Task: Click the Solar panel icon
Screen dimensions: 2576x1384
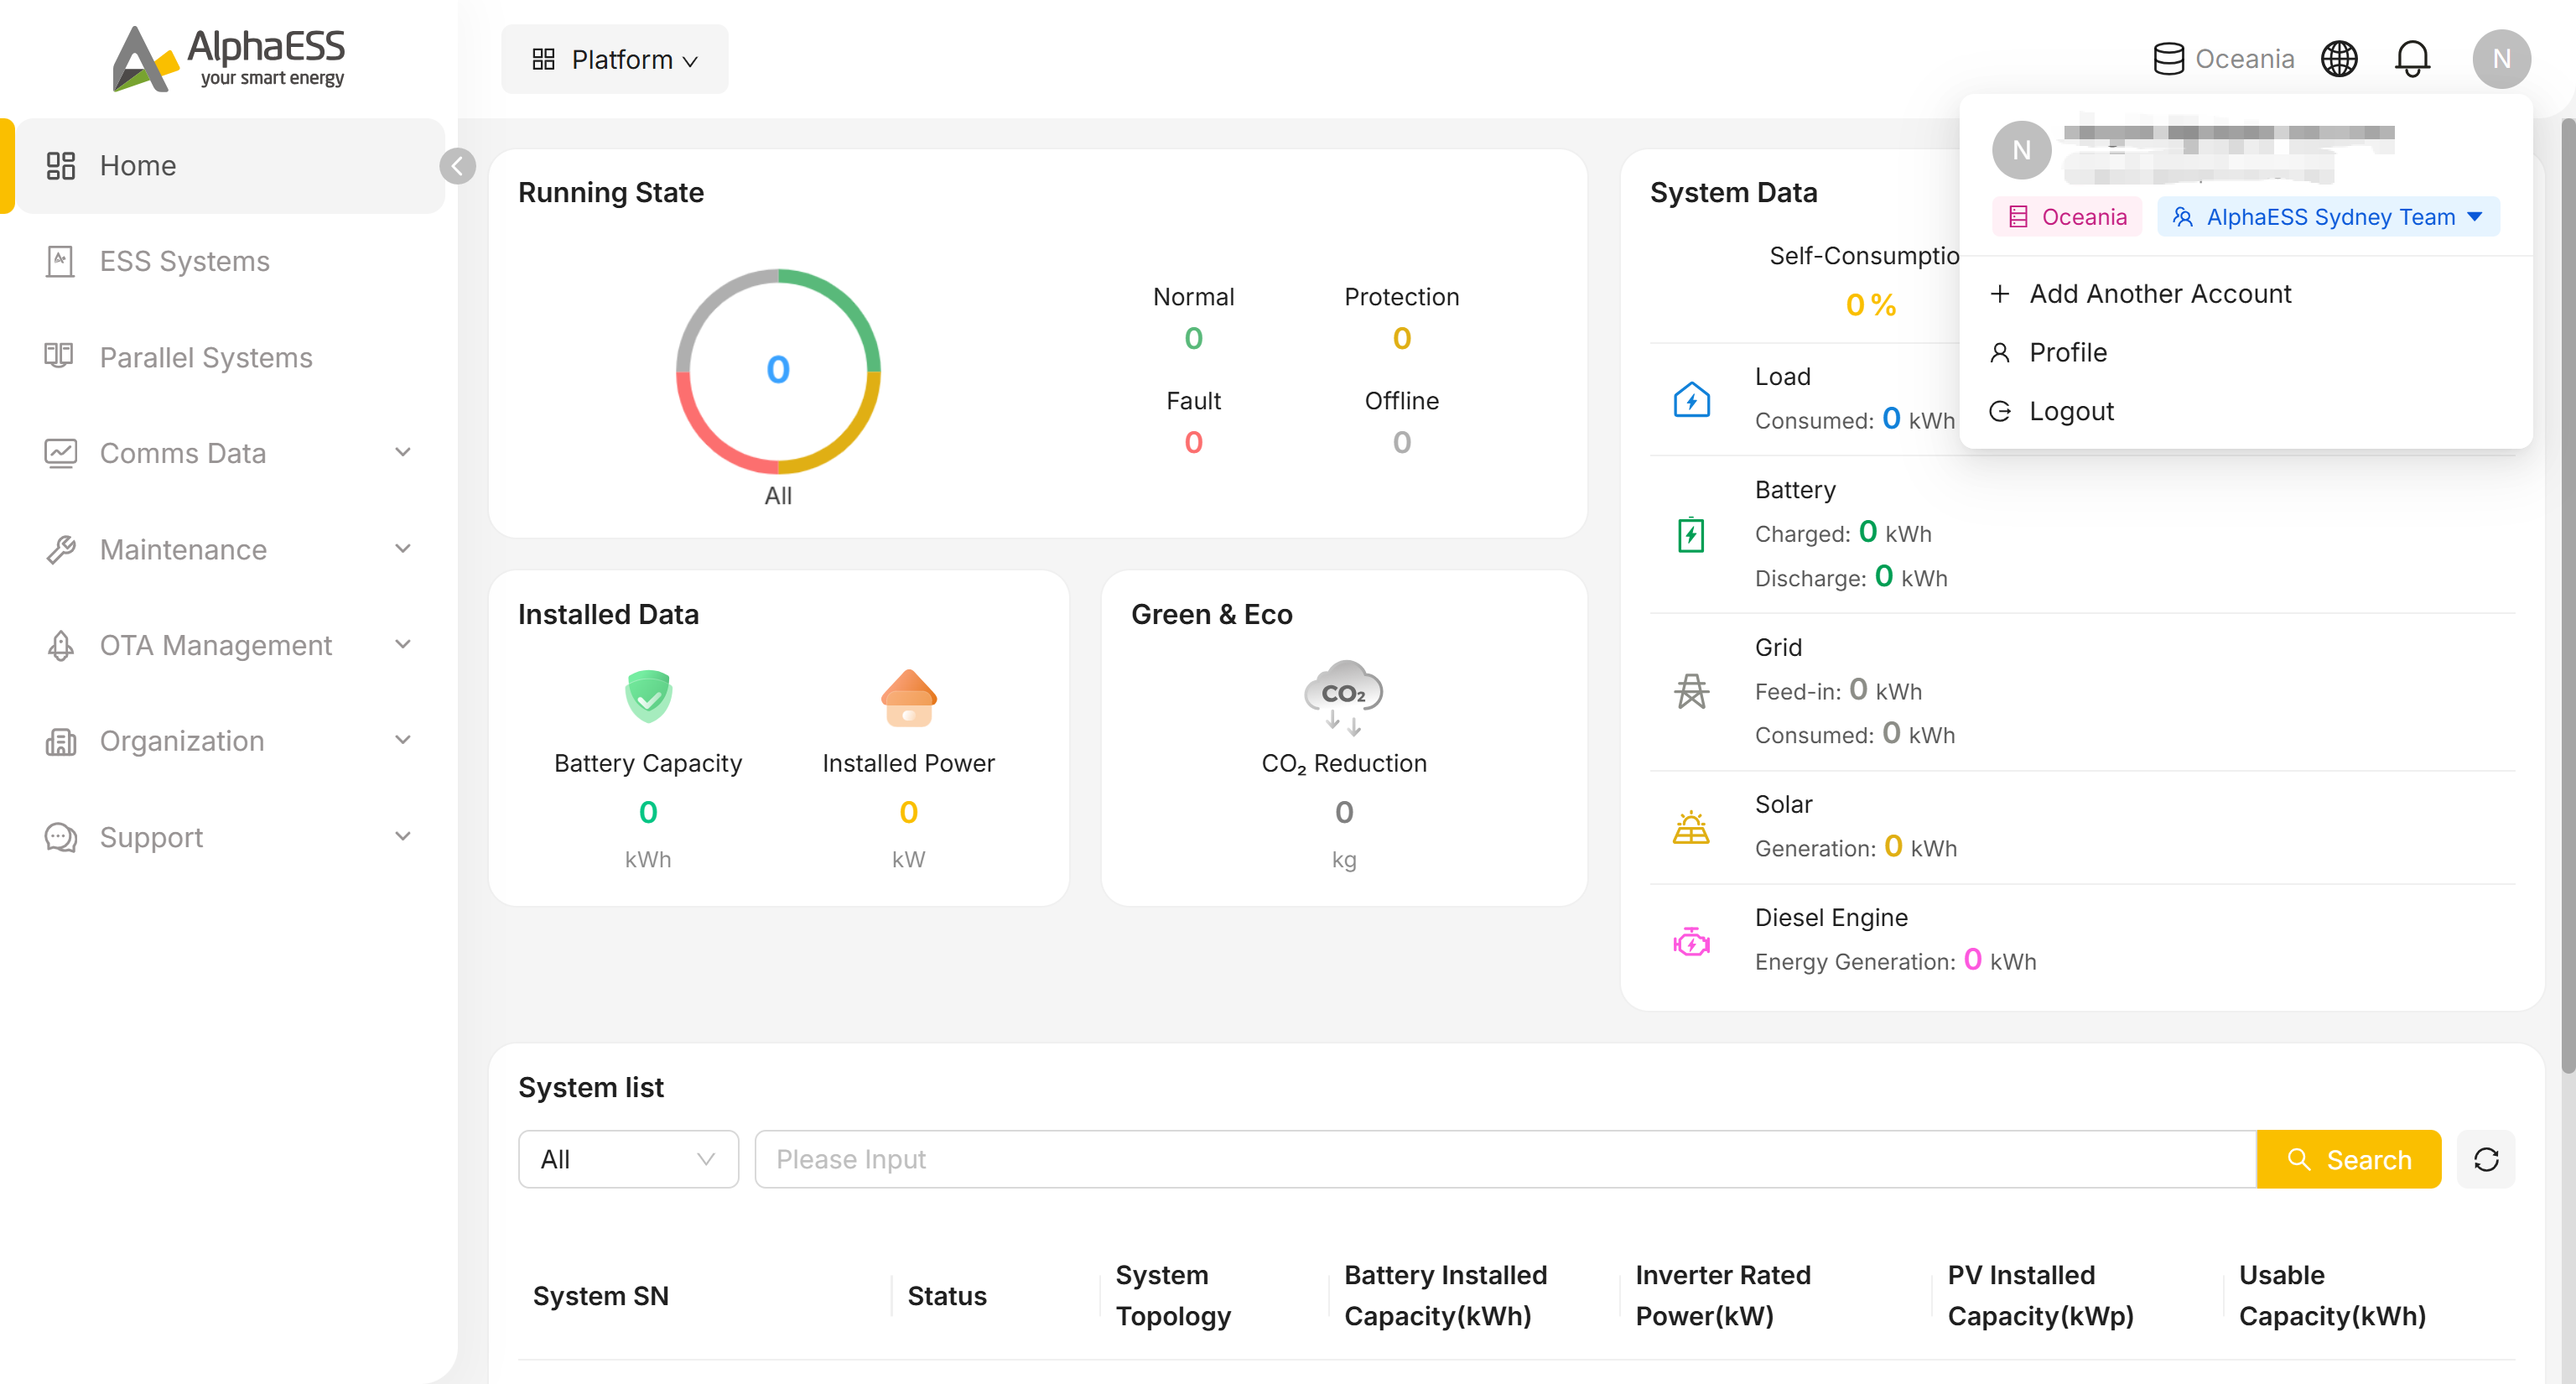Action: tap(1691, 827)
